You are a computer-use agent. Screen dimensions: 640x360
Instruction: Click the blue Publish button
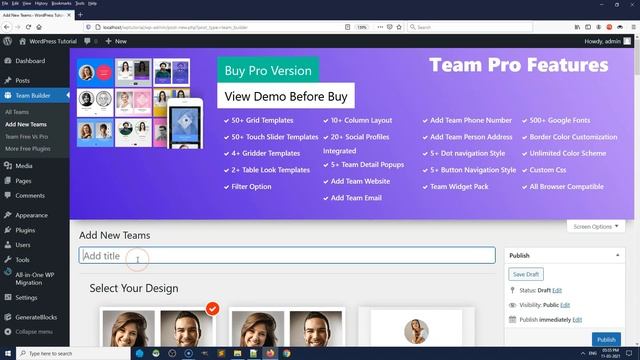click(x=606, y=339)
